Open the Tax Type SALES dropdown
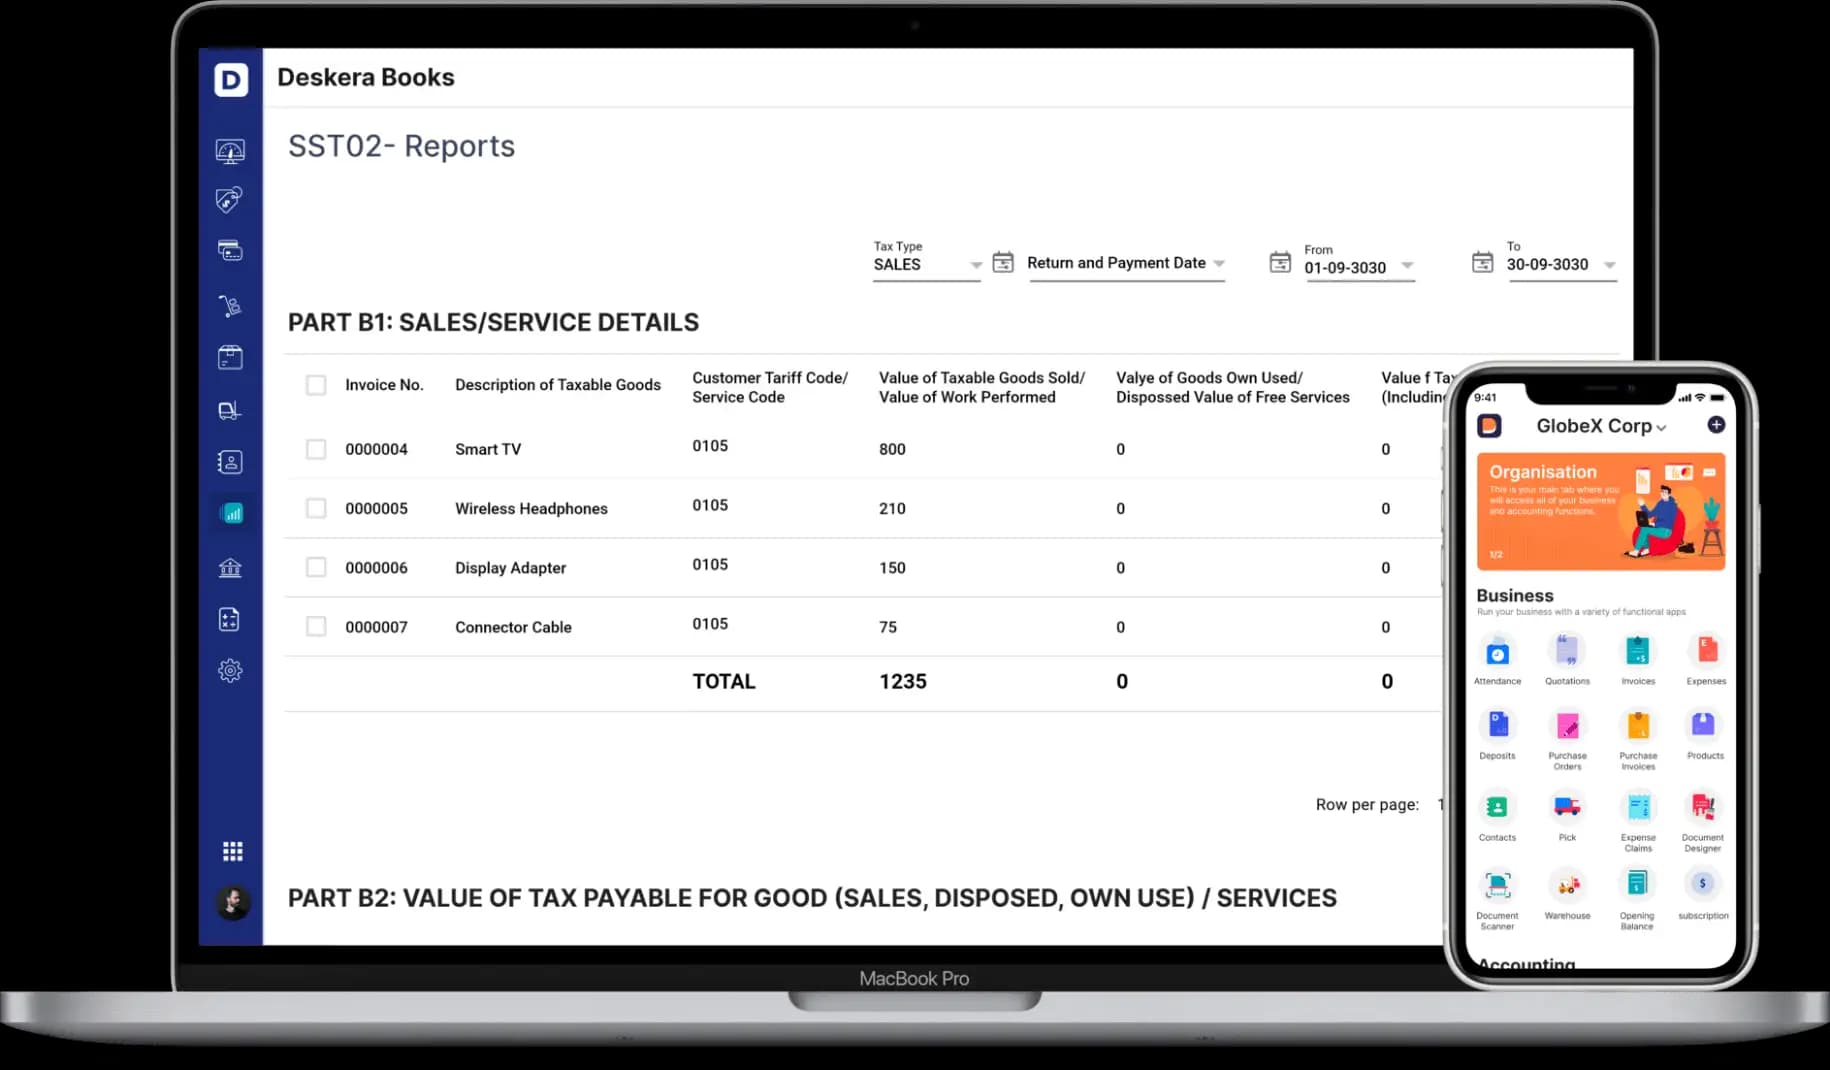 click(x=927, y=264)
